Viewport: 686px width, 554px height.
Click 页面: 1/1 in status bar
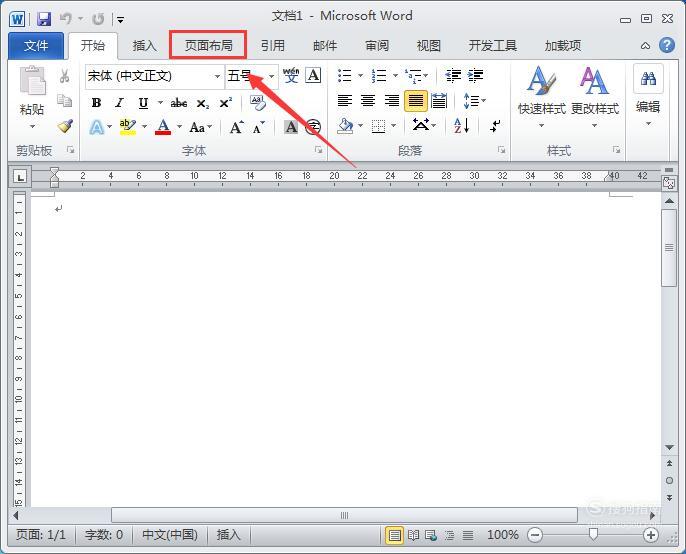41,535
